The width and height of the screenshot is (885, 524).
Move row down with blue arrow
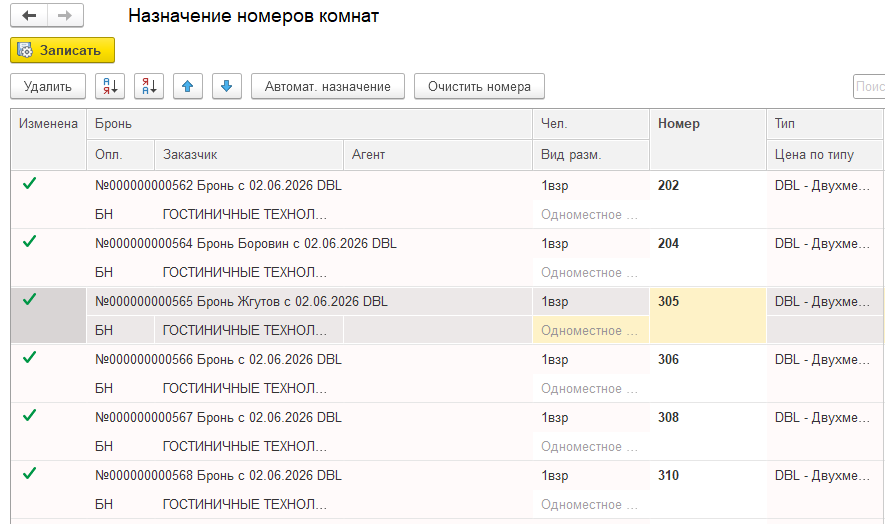[x=227, y=86]
